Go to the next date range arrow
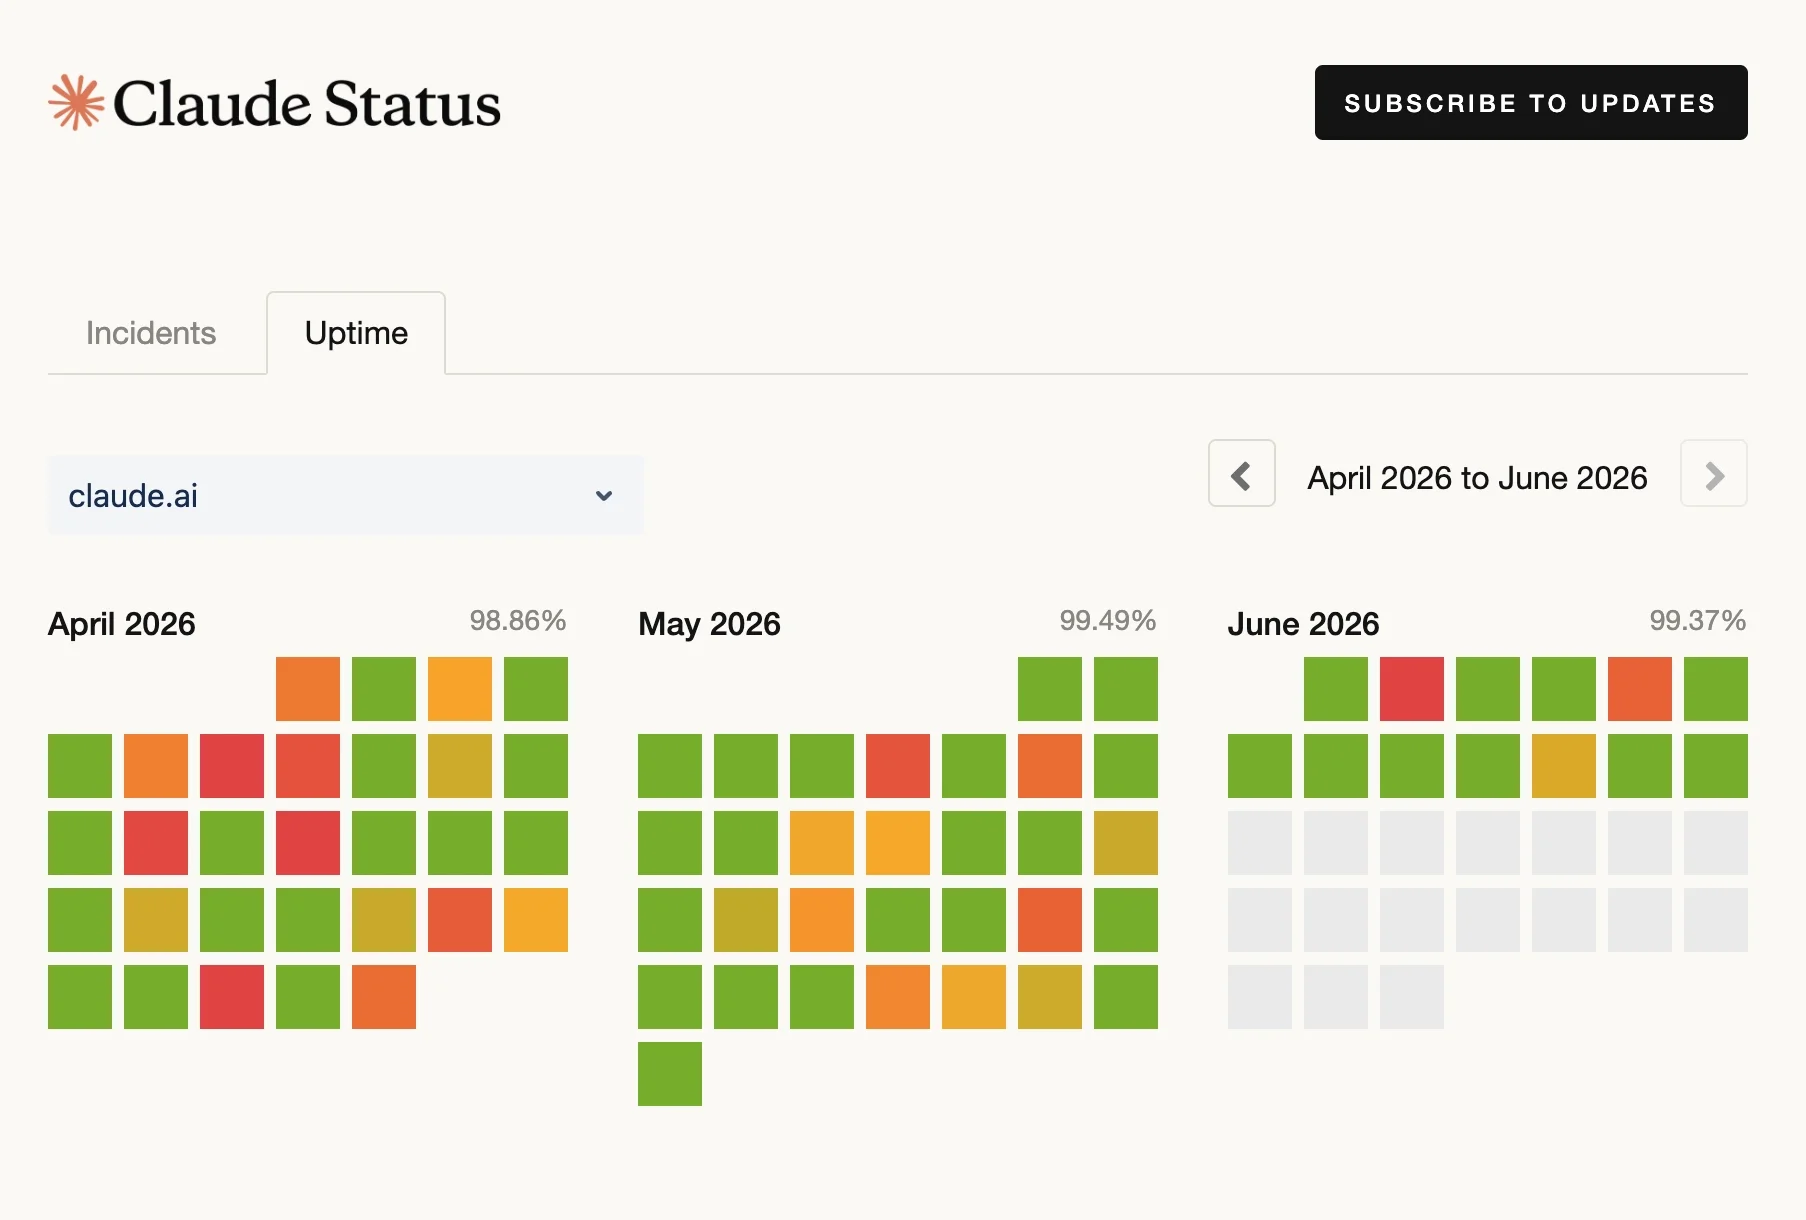The height and width of the screenshot is (1220, 1806). 1714,473
